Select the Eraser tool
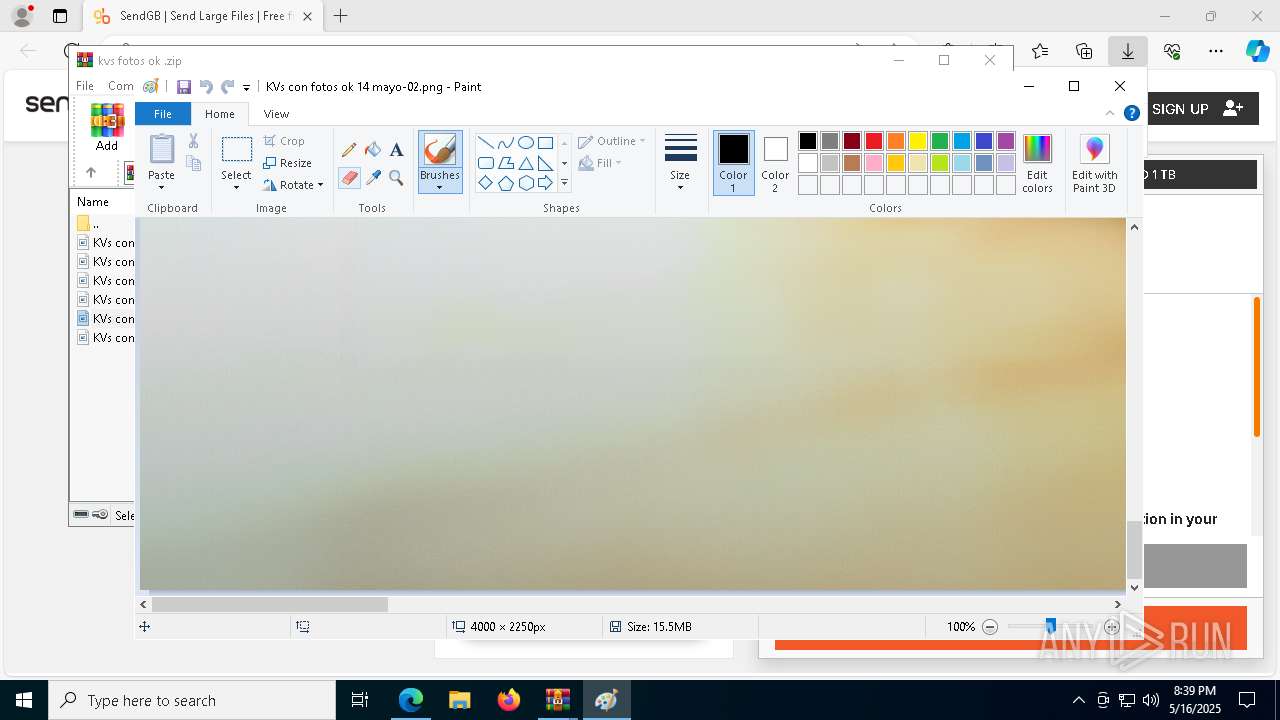This screenshot has height=720, width=1280. pos(349,178)
